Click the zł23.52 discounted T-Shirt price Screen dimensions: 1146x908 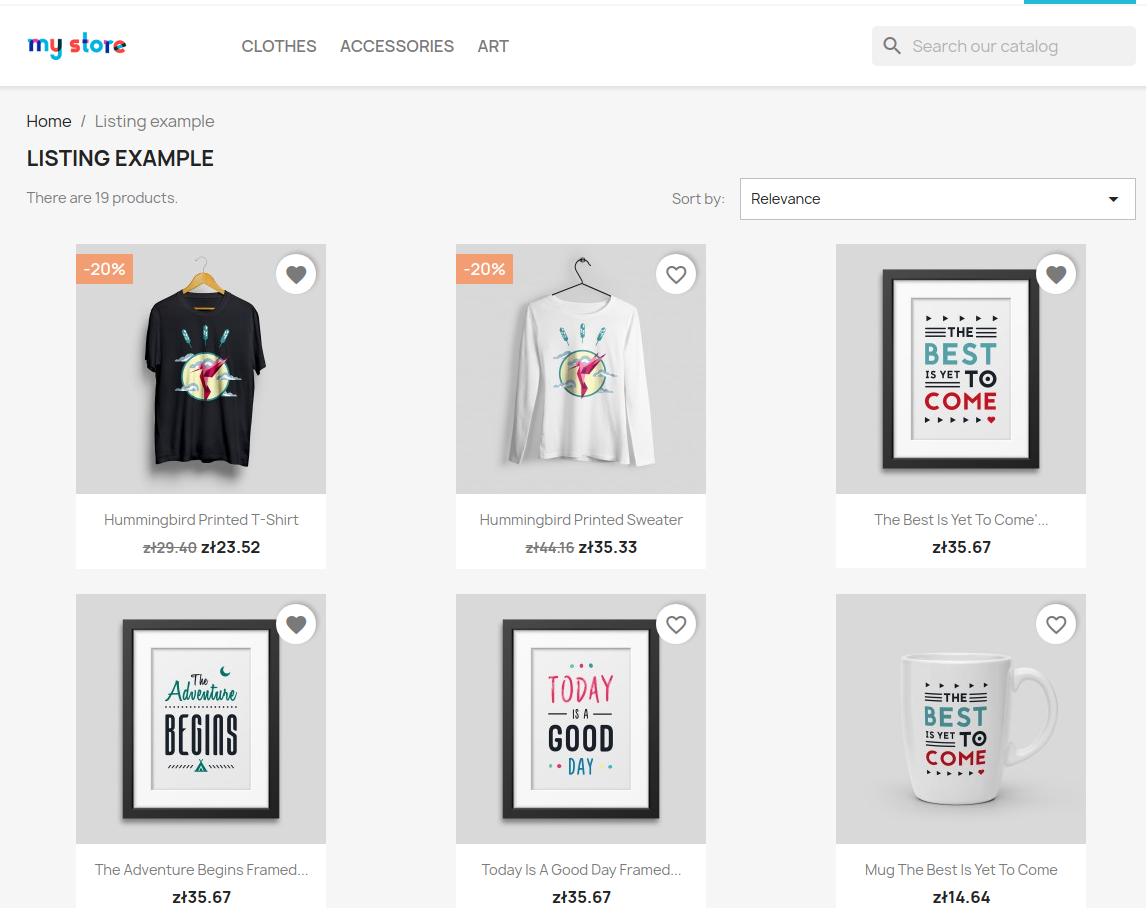pyautogui.click(x=230, y=548)
